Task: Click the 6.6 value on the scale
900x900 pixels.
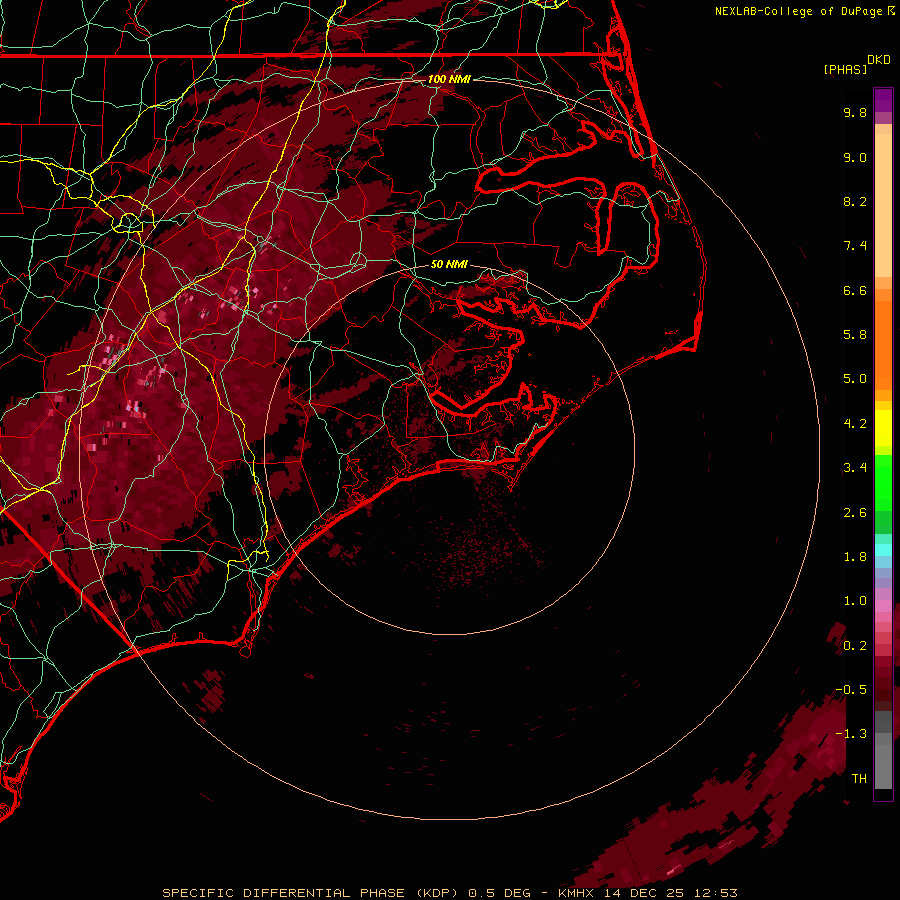Action: tap(855, 290)
